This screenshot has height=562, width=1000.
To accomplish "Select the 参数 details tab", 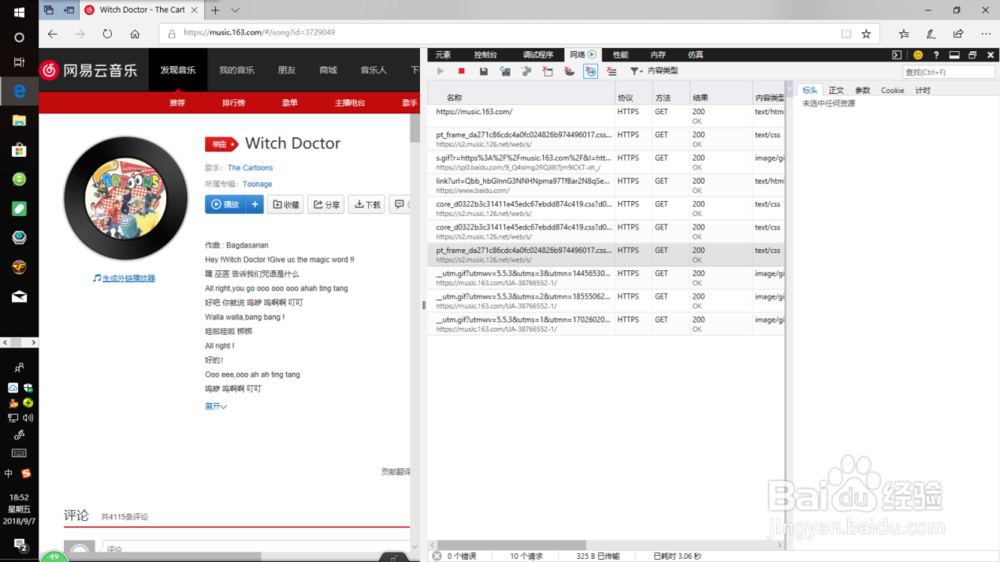I will pyautogui.click(x=862, y=91).
